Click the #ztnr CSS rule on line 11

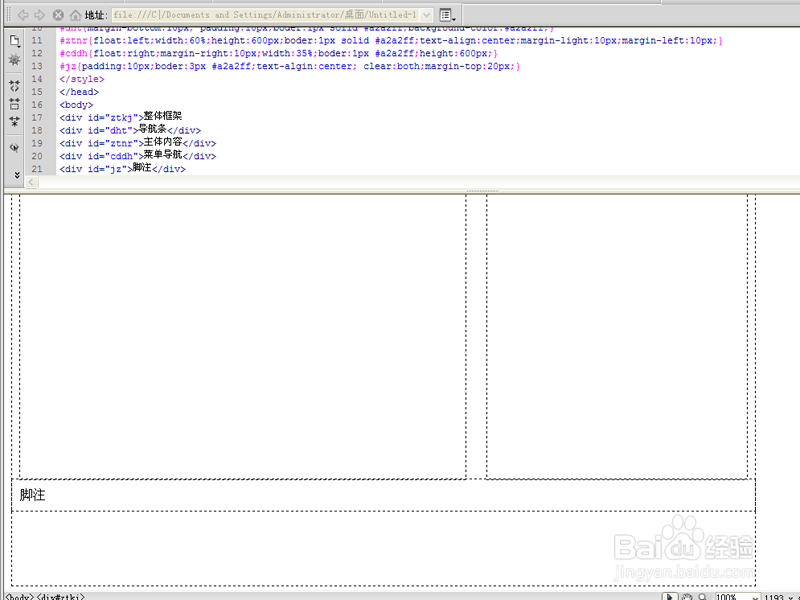coord(391,40)
